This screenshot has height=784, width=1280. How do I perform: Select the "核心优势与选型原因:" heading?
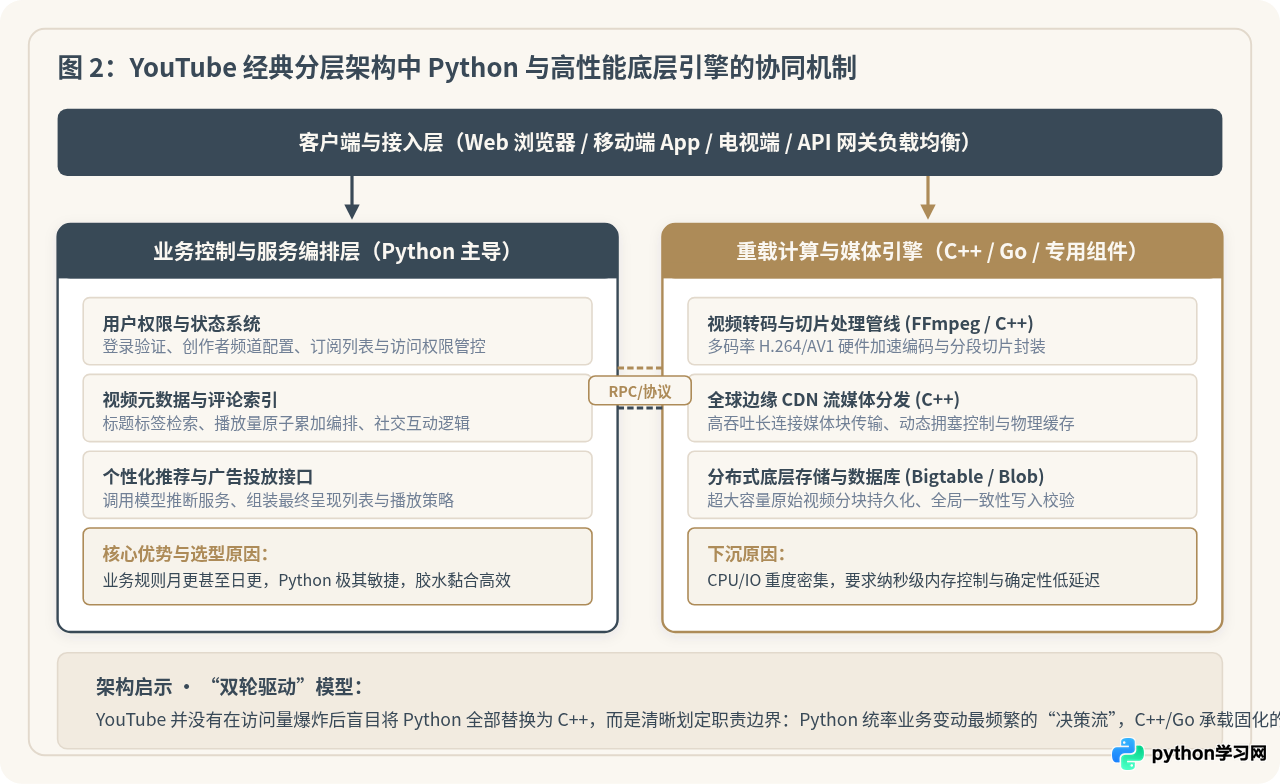(185, 554)
